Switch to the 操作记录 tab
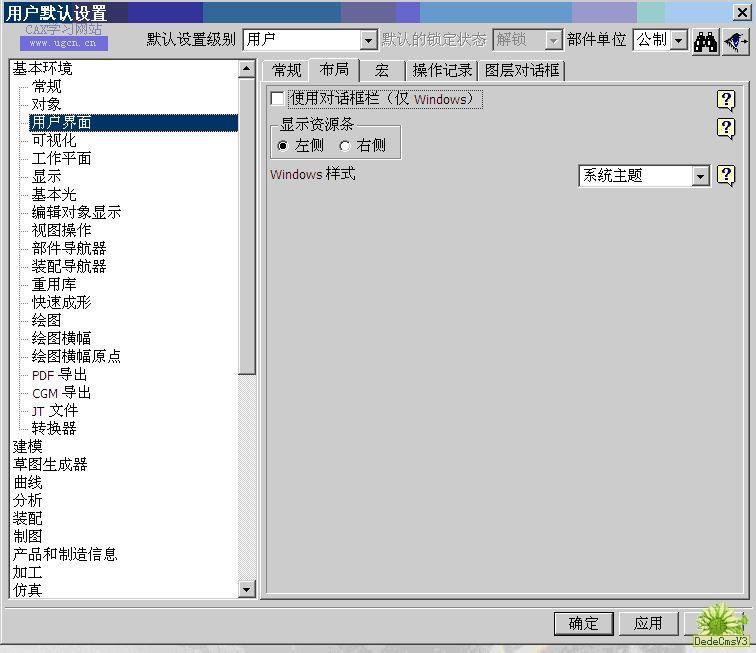Image resolution: width=756 pixels, height=653 pixels. tap(442, 70)
